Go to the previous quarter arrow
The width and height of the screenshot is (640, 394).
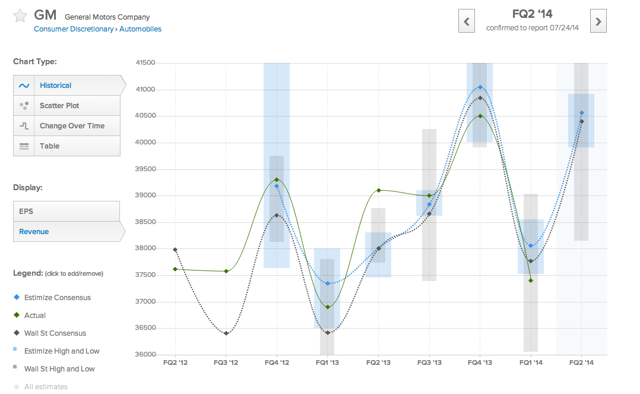pos(466,21)
